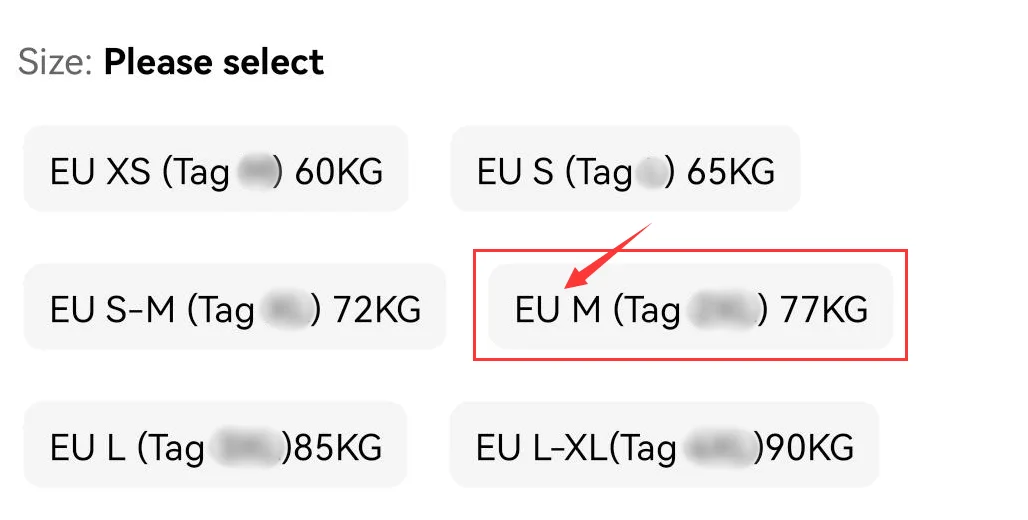Select the size option for 90KG
Screen dimensions: 1028x520
(664, 446)
